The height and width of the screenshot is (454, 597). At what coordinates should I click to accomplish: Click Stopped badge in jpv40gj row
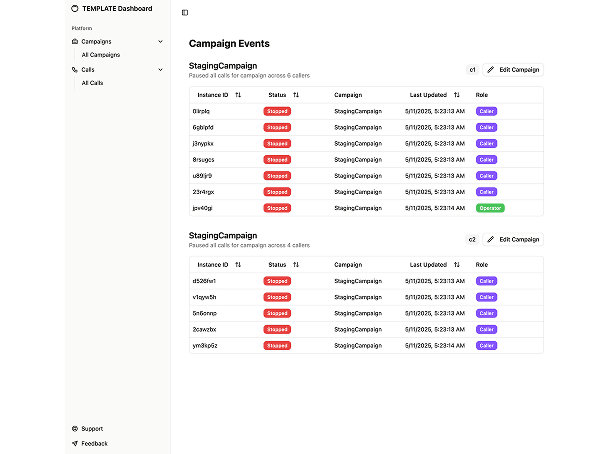[x=277, y=208]
